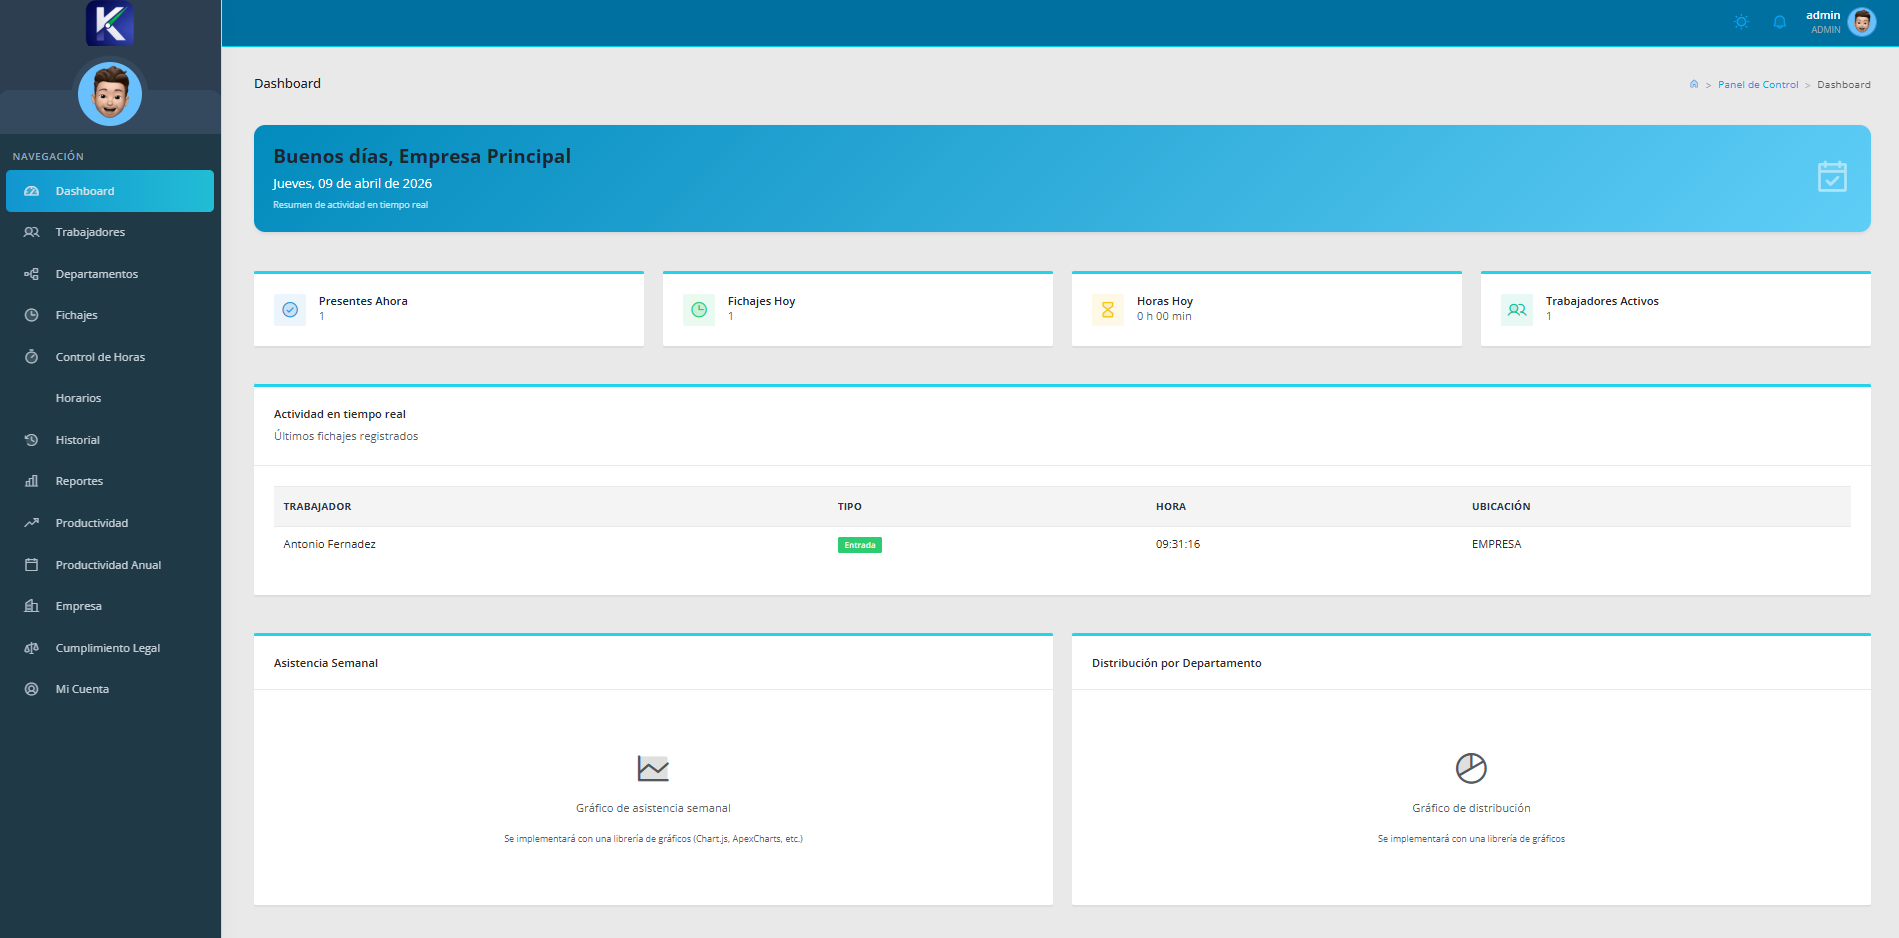
Task: Click 'Distribución por Departamento' panel title
Action: tap(1176, 663)
